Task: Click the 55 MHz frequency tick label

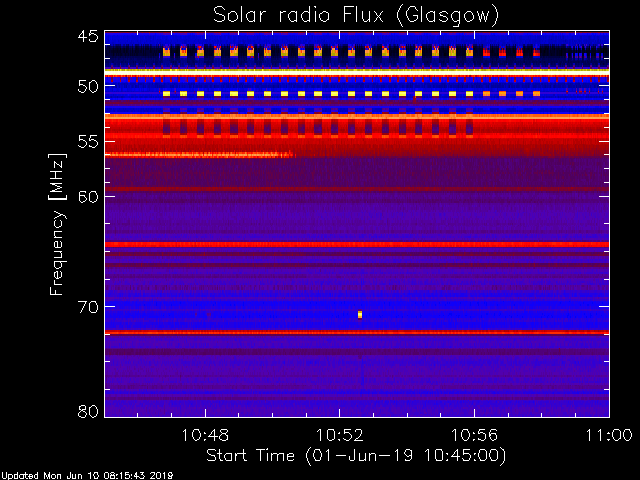Action: [x=88, y=142]
